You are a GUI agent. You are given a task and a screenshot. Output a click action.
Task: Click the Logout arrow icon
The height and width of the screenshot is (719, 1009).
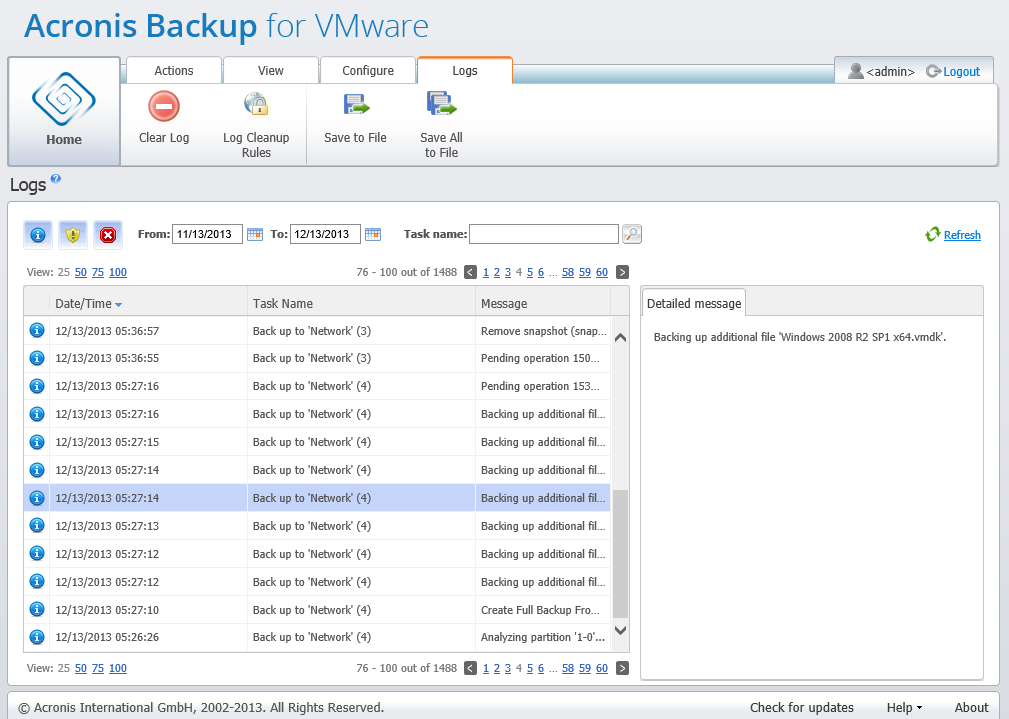point(933,71)
